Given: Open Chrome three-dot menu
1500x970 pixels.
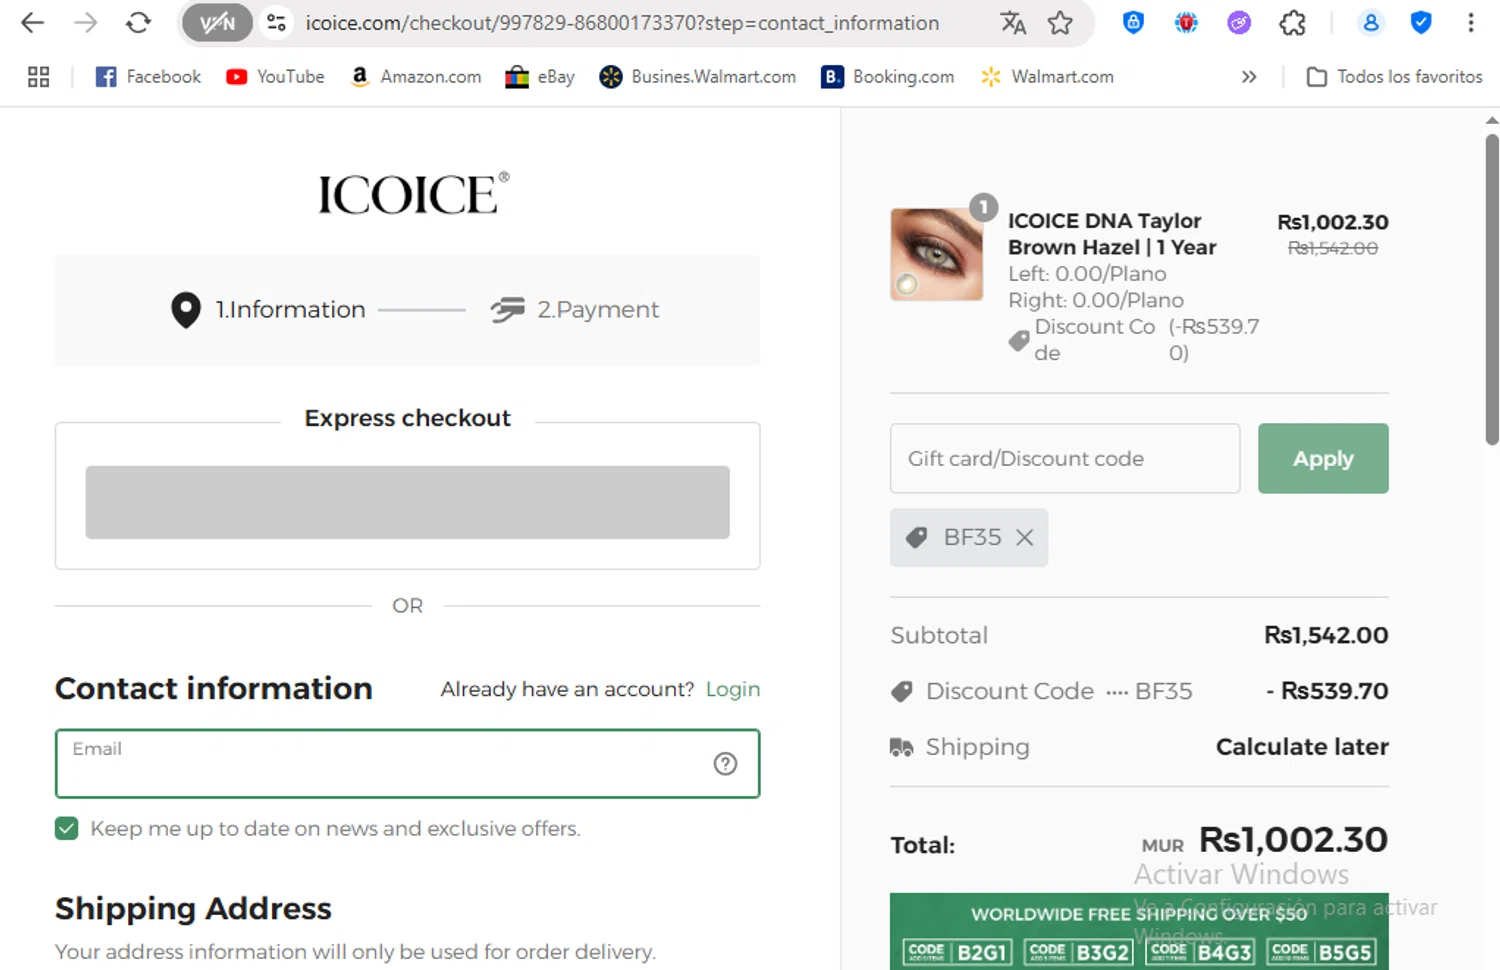Looking at the screenshot, I should pyautogui.click(x=1471, y=23).
